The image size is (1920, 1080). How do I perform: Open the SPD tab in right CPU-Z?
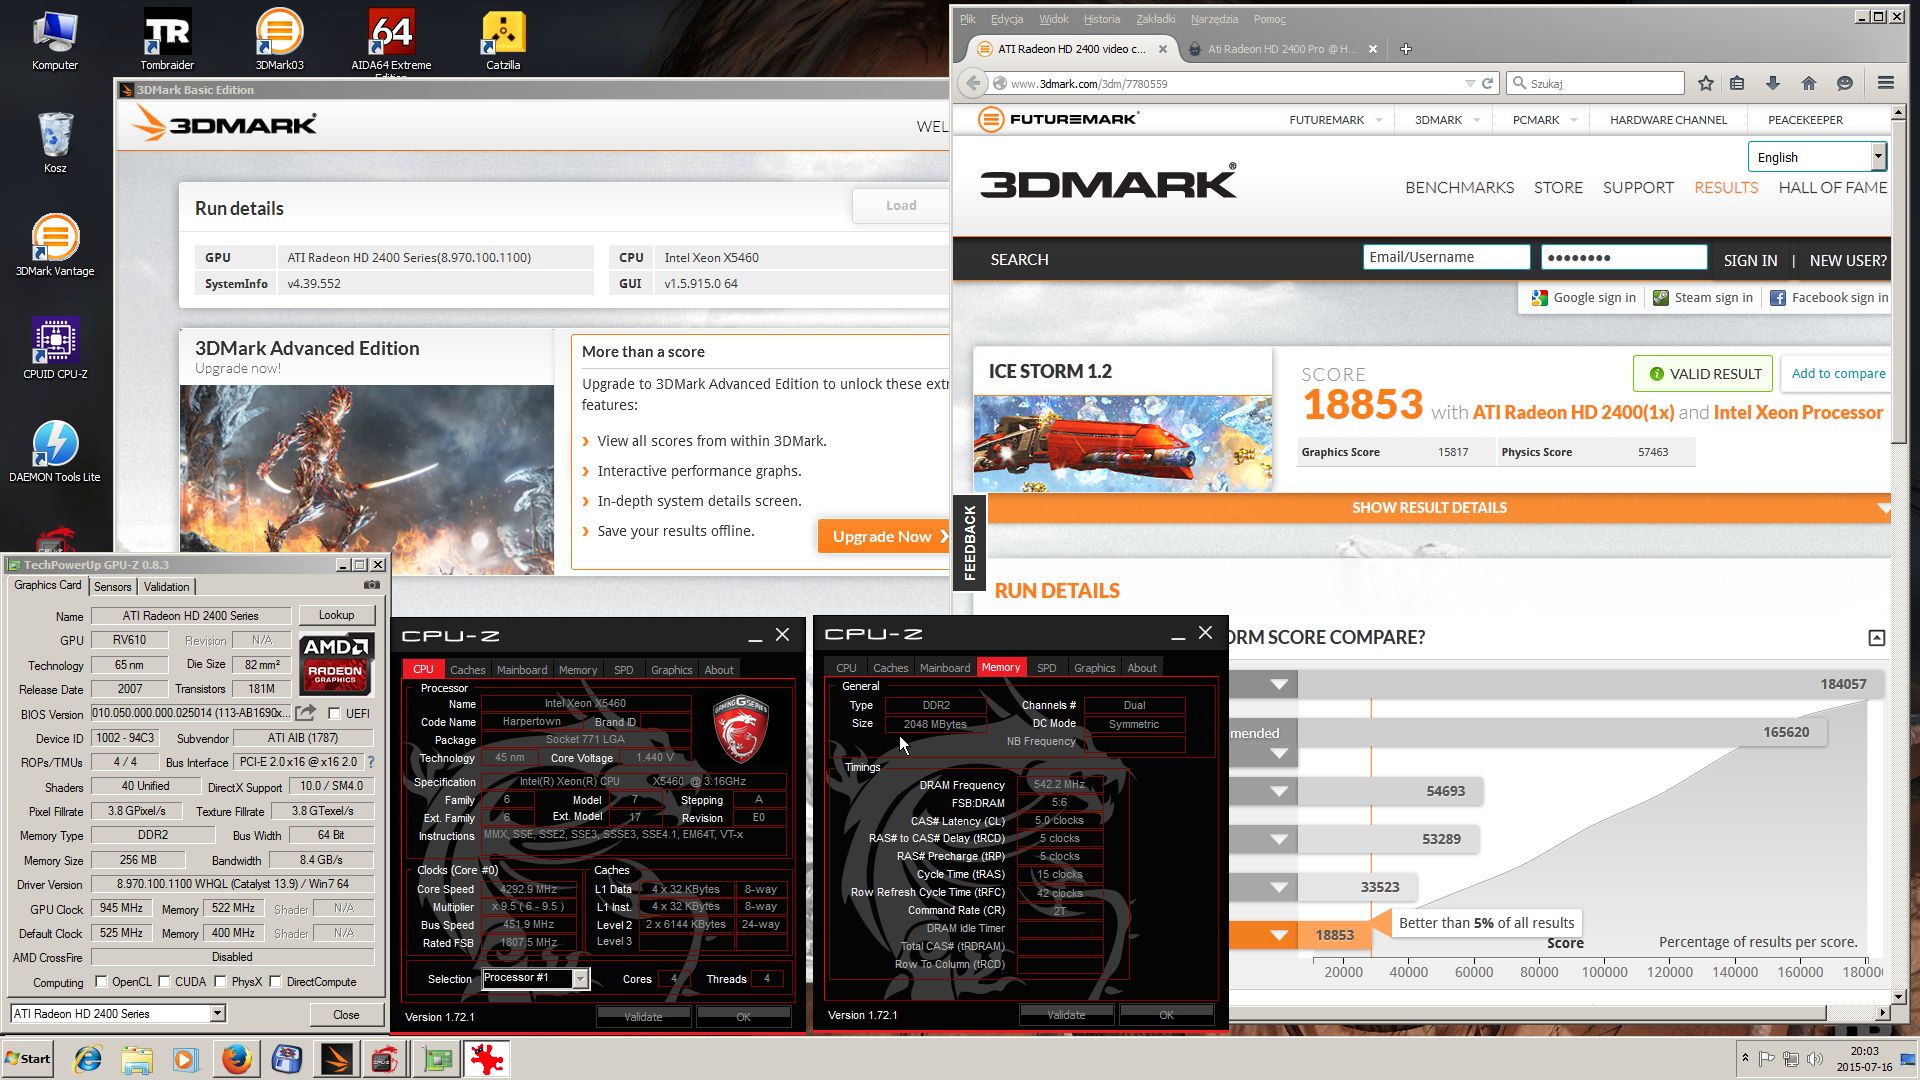pos(1046,668)
